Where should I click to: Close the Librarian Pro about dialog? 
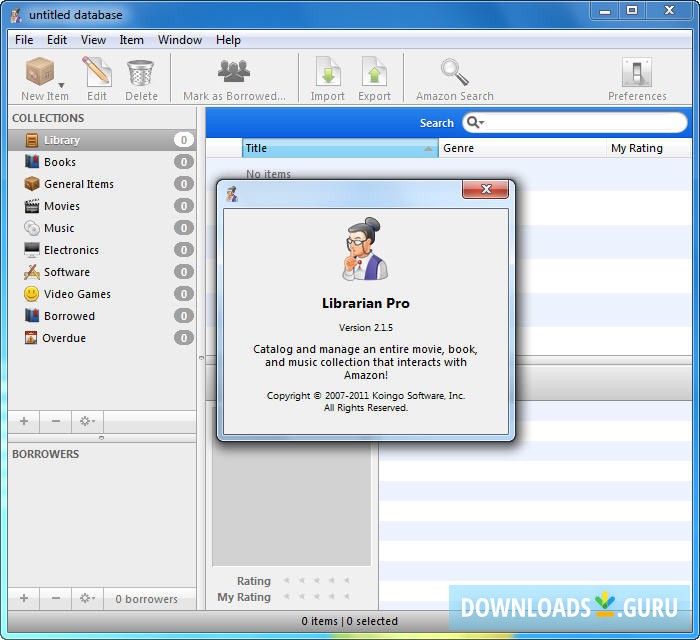pos(486,189)
